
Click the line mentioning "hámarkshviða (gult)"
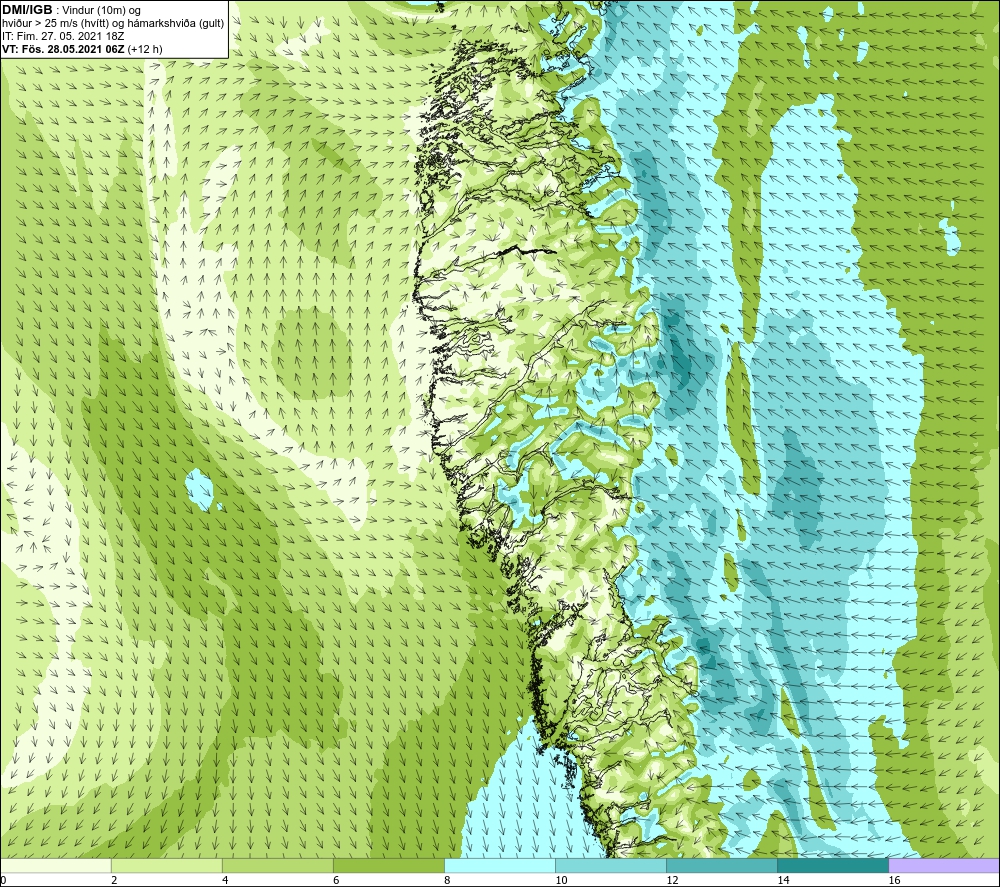[x=113, y=23]
